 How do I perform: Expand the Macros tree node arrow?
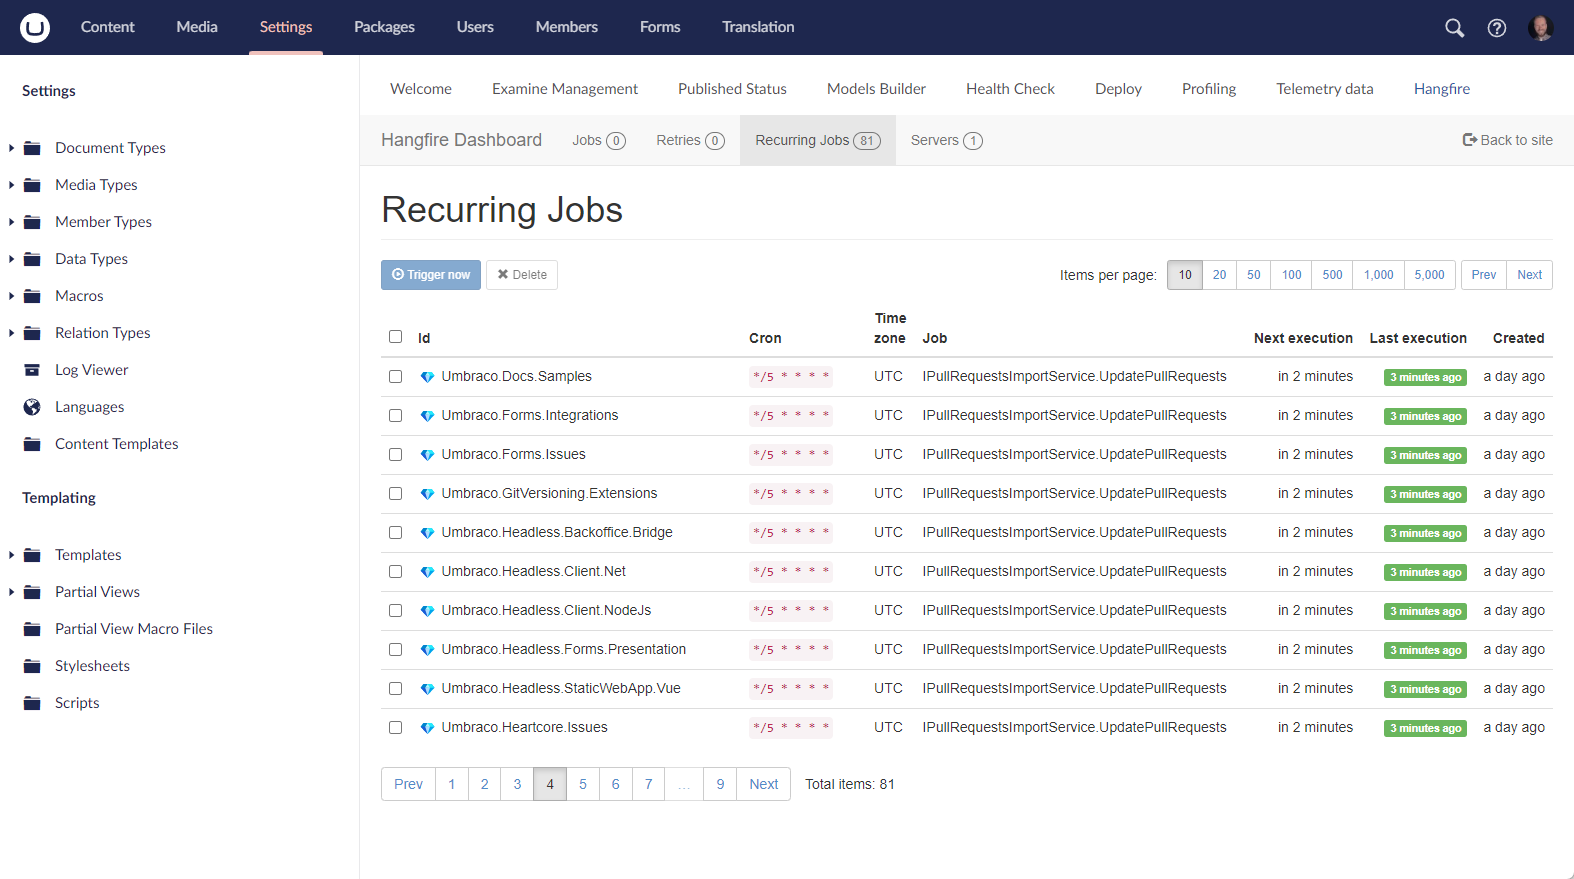(11, 296)
